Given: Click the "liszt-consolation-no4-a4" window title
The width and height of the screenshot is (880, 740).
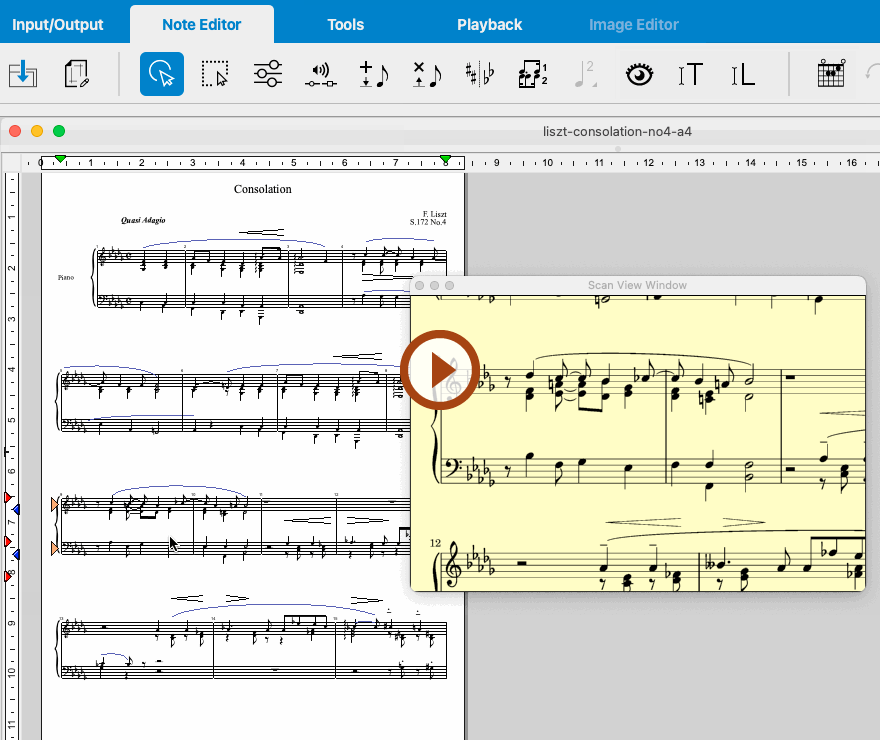Looking at the screenshot, I should click(617, 131).
